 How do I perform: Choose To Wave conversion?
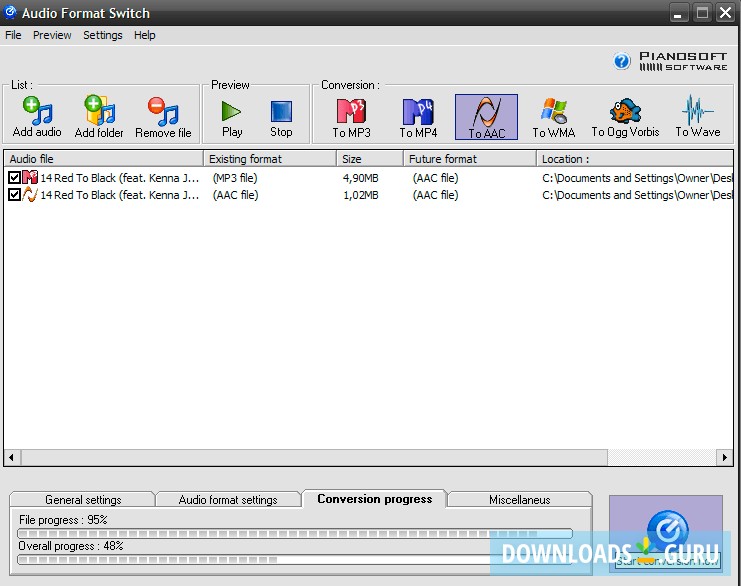point(698,116)
